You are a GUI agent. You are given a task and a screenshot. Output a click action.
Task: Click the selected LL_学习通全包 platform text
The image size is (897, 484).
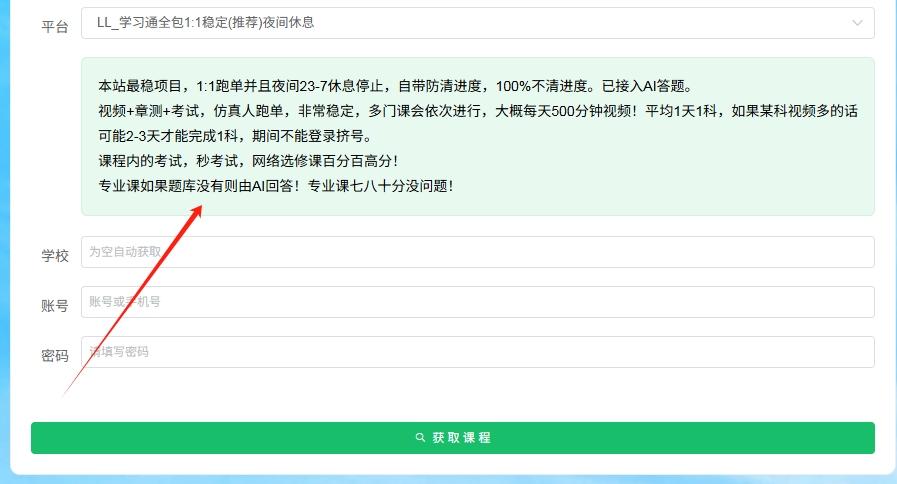click(205, 22)
